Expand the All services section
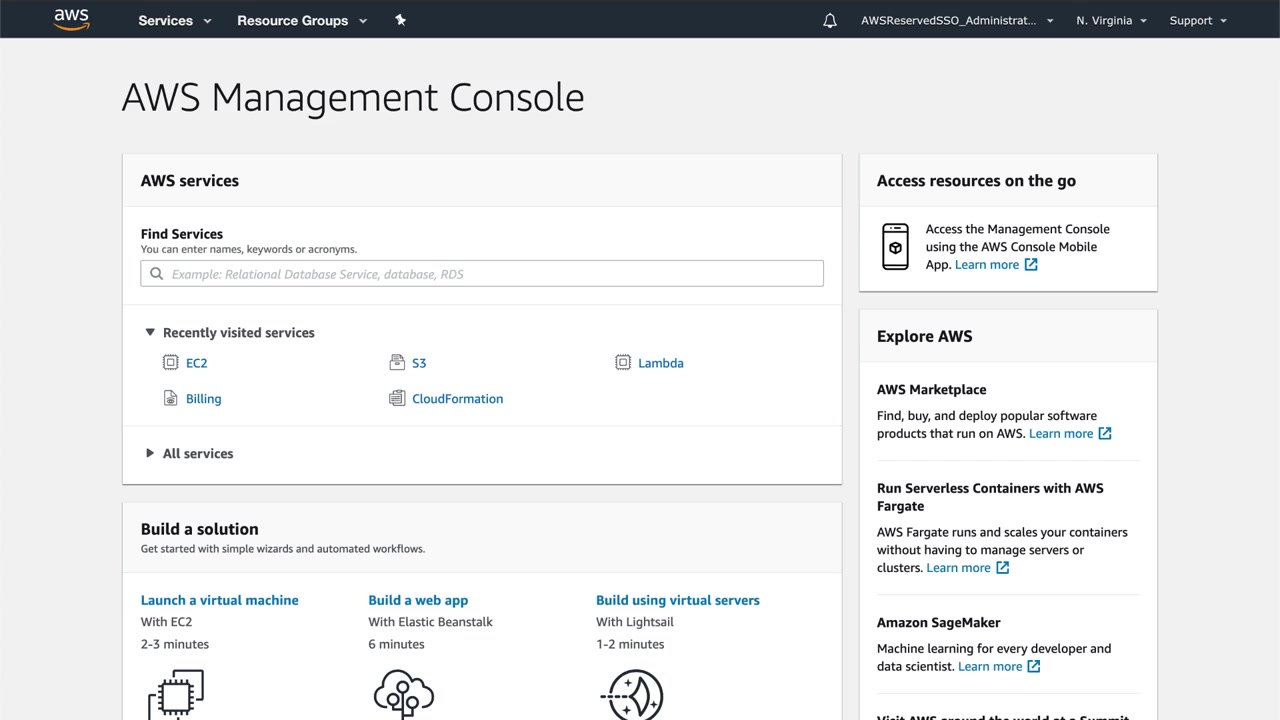 pos(150,453)
